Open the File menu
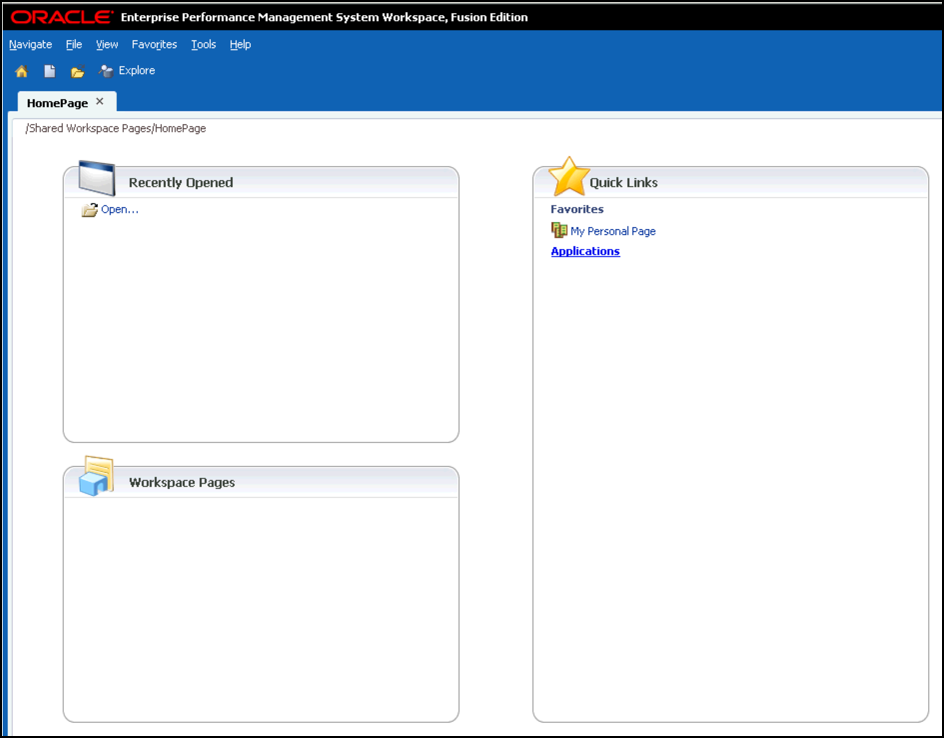944x738 pixels. pyautogui.click(x=74, y=45)
